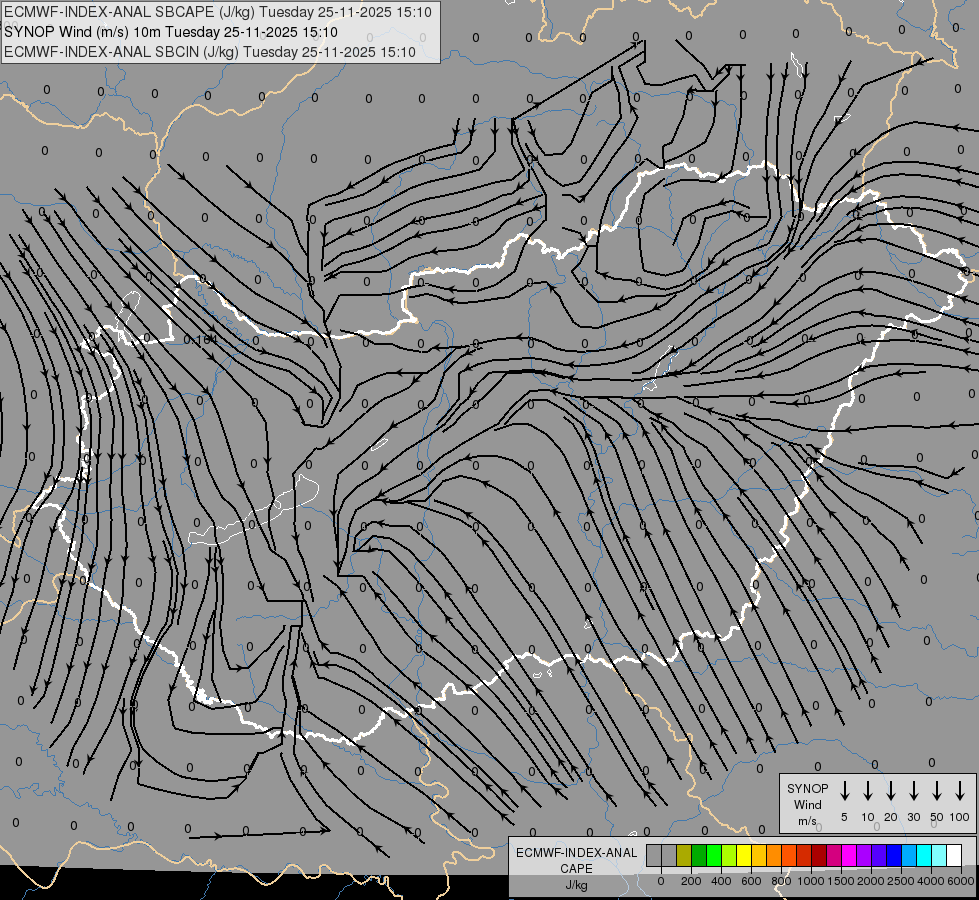Pick the yellow-green lime CAPE swatch
This screenshot has height=900, width=979.
pos(729,855)
